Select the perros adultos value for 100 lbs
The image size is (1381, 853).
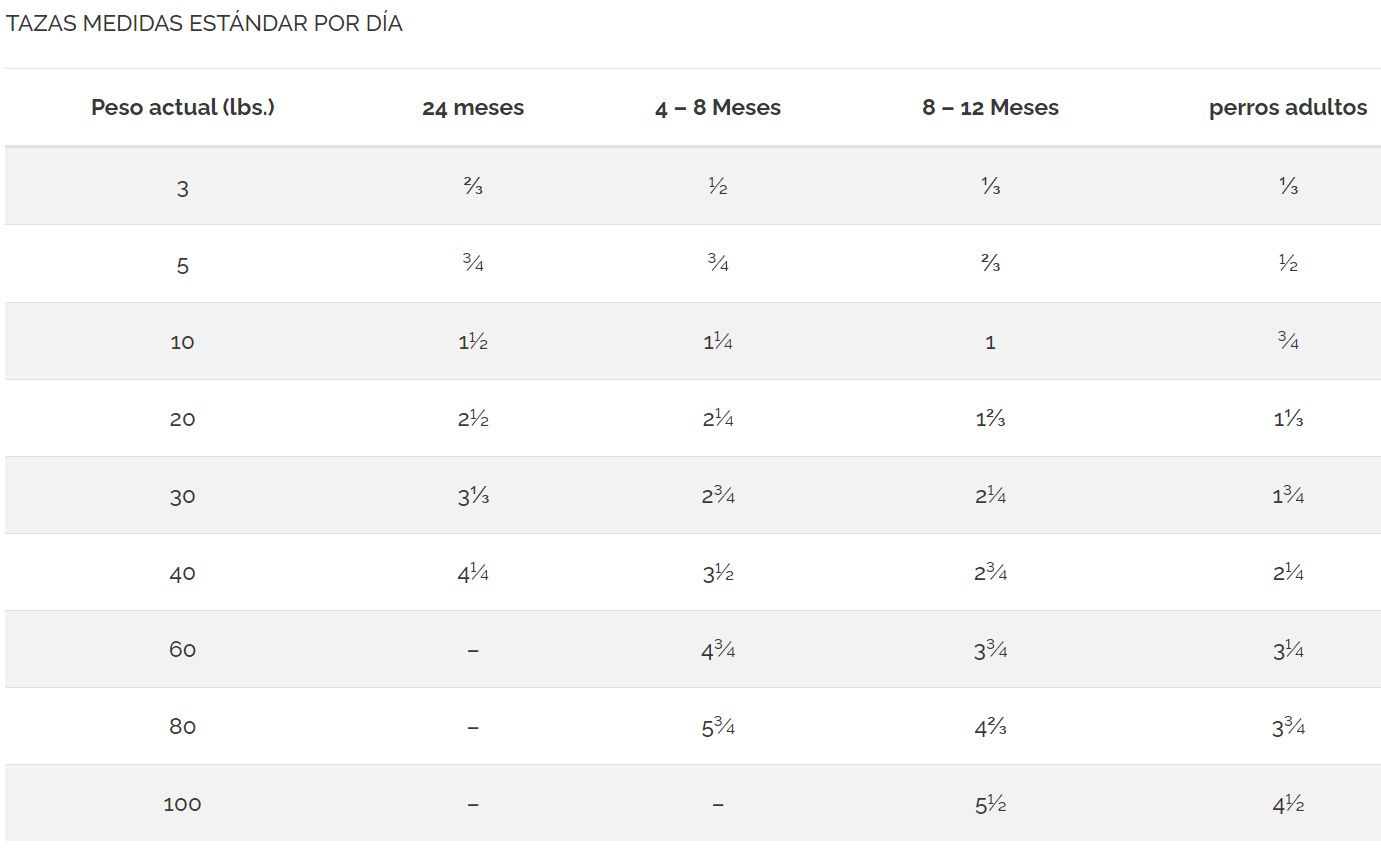[1287, 804]
